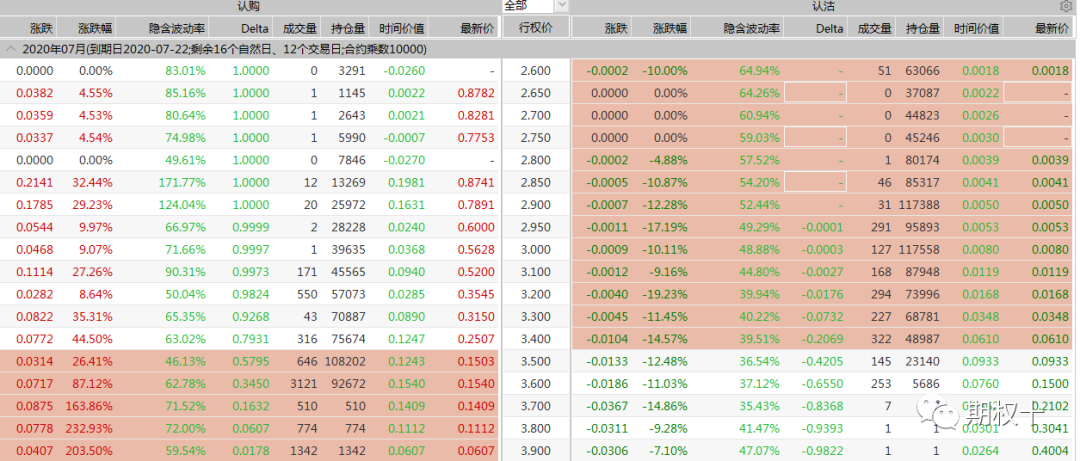The width and height of the screenshot is (1080, 461).
Task: Sort by 行权价 column header
Action: pyautogui.click(x=536, y=28)
